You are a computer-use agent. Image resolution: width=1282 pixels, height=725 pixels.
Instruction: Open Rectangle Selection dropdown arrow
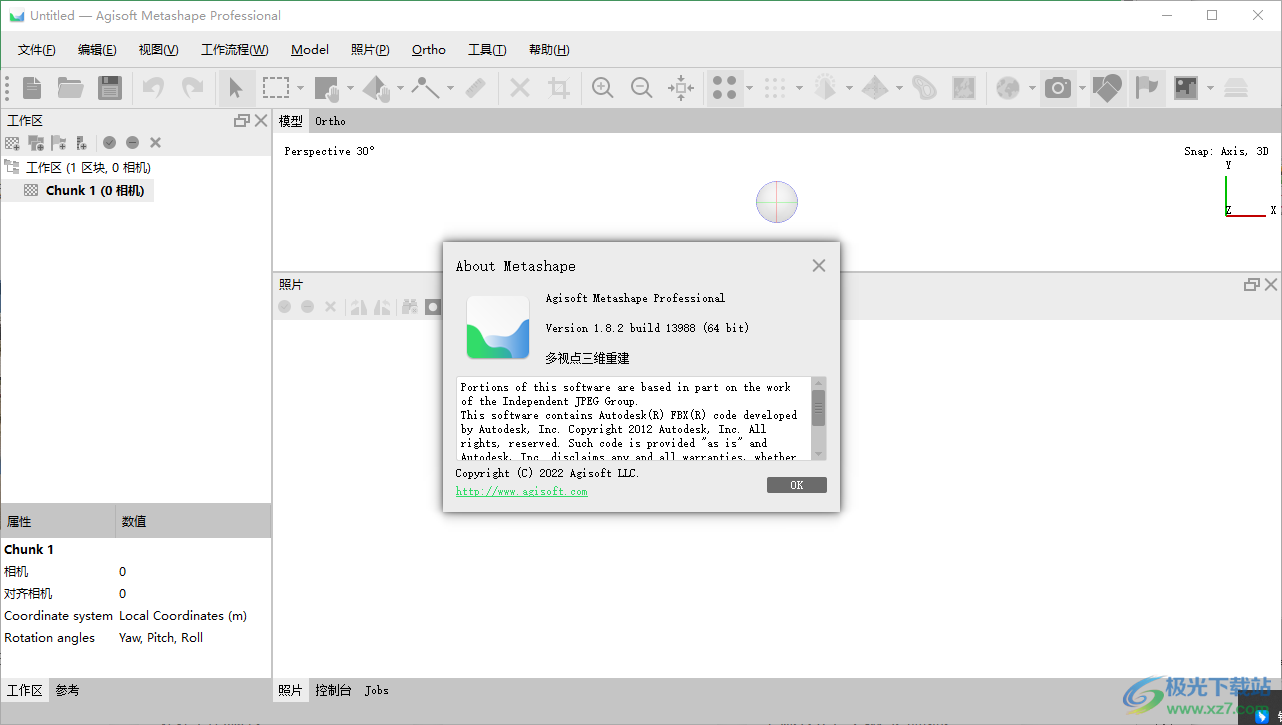[300, 88]
